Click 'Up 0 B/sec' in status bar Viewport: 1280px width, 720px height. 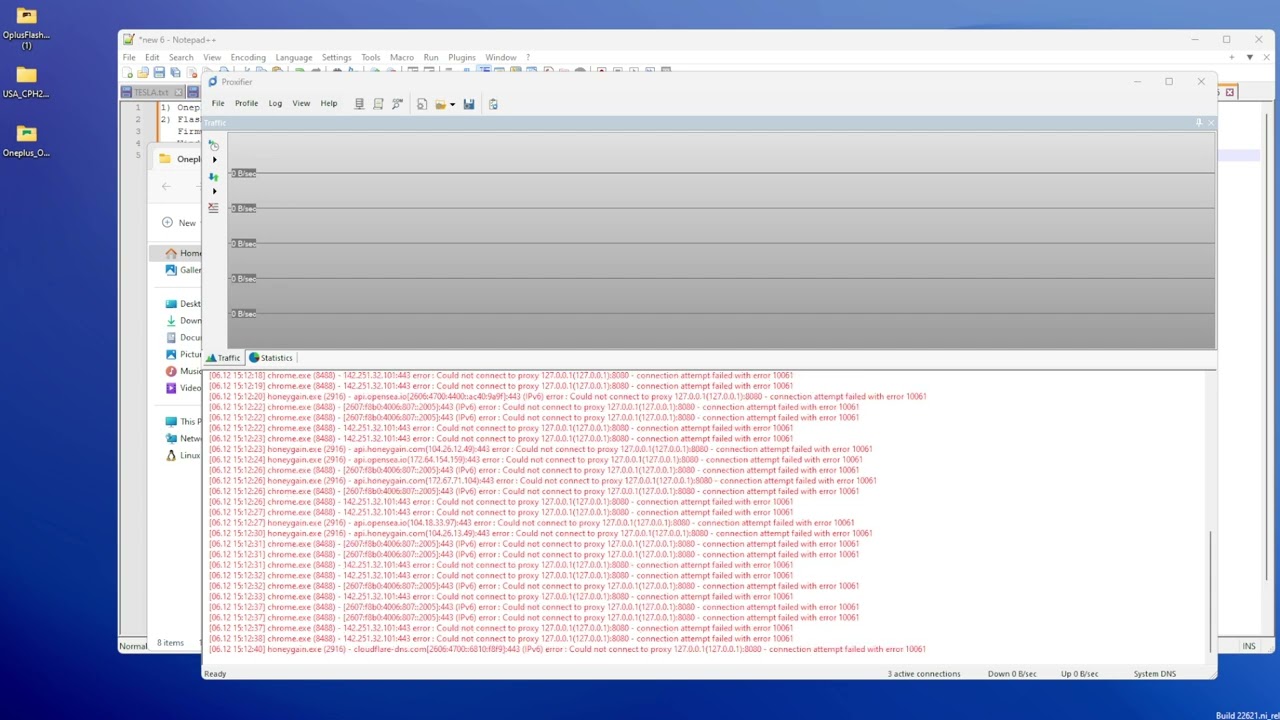click(1079, 674)
